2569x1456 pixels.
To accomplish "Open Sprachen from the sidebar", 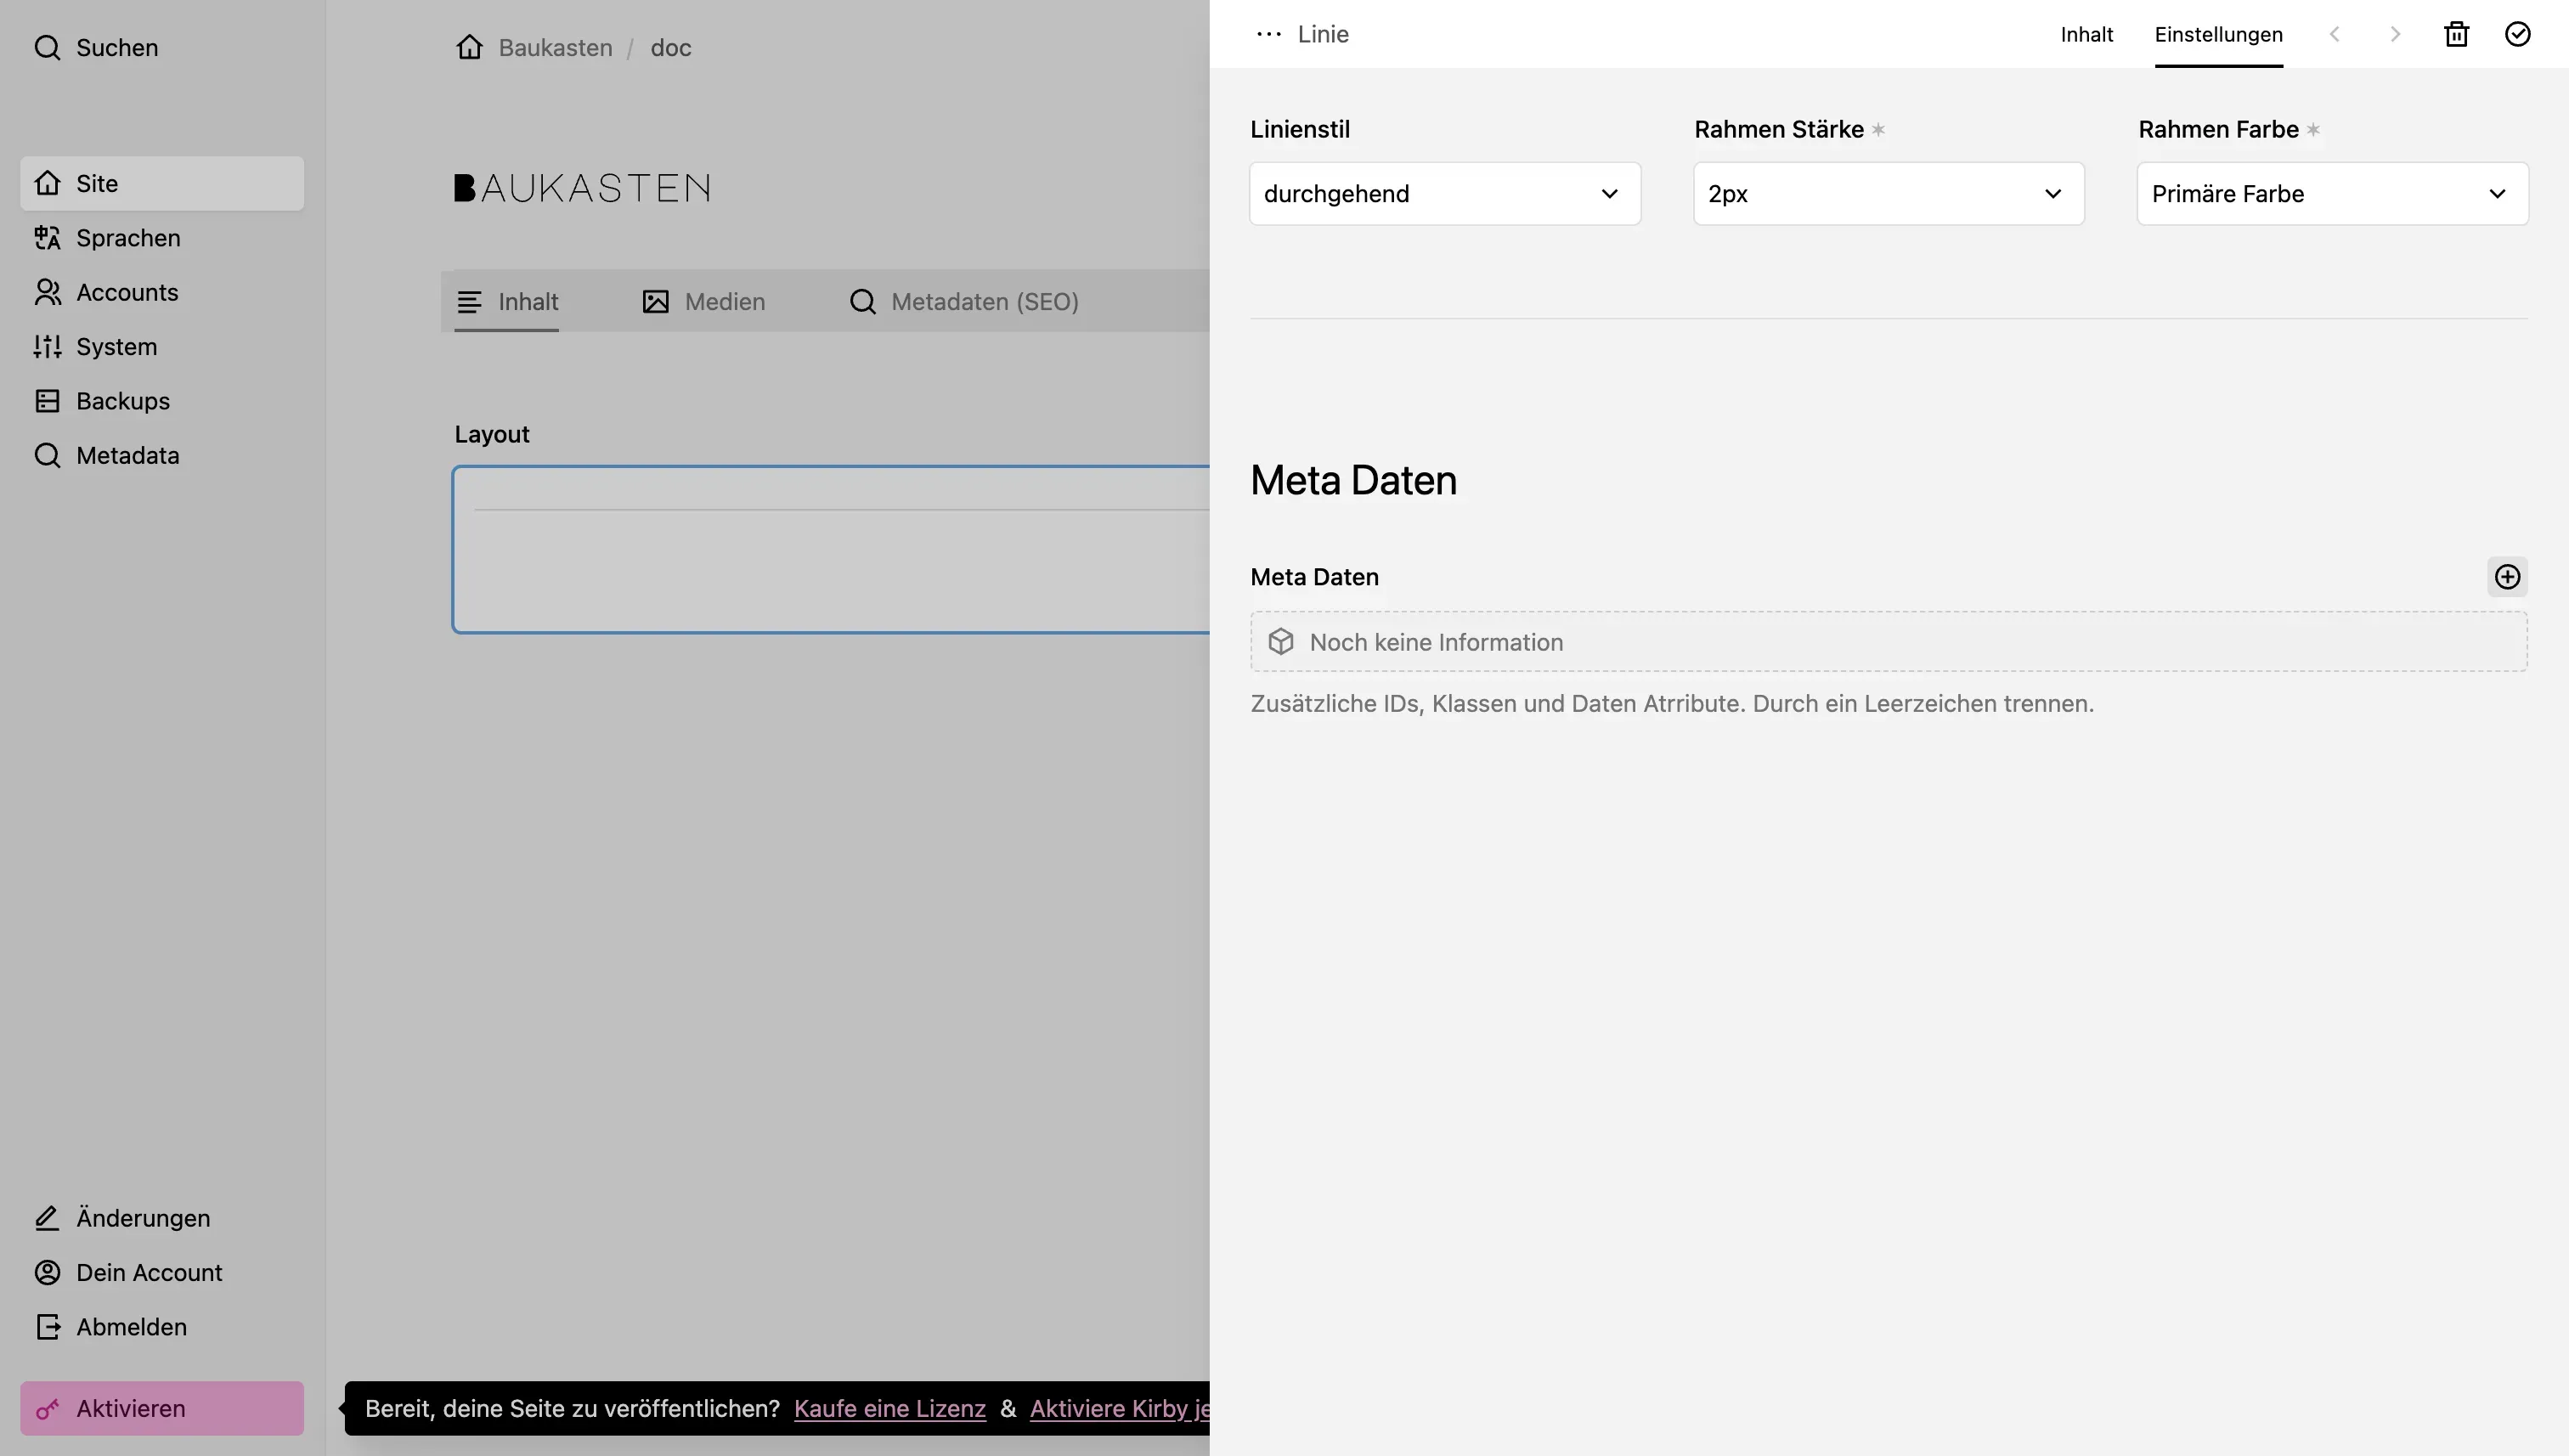I will (x=127, y=238).
